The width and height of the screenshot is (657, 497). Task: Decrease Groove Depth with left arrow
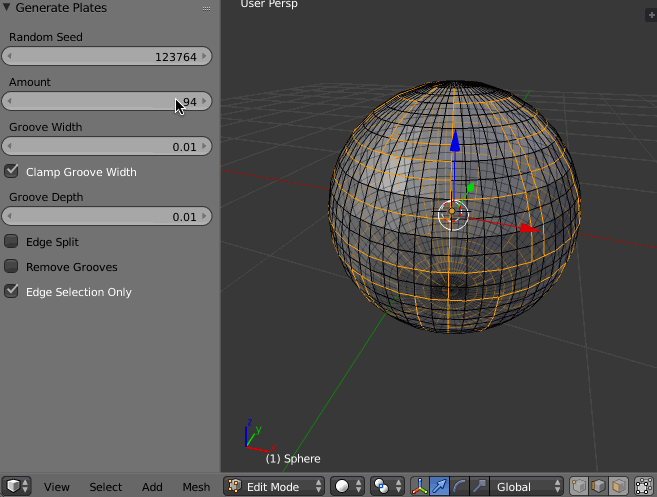tap(9, 216)
